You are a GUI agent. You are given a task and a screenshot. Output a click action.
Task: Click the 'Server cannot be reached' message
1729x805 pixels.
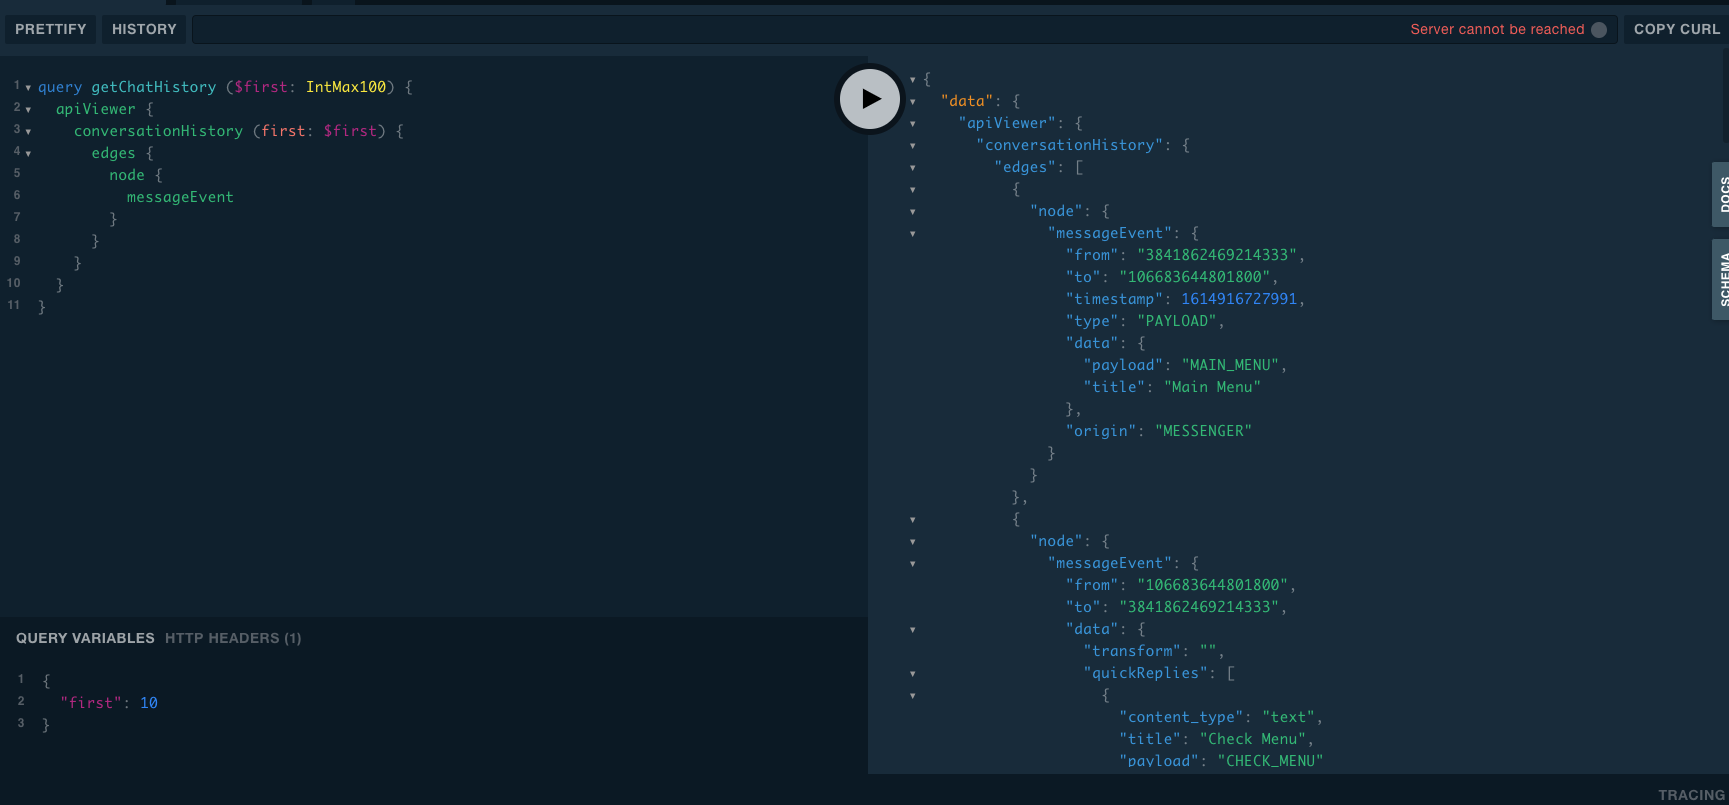pyautogui.click(x=1497, y=29)
